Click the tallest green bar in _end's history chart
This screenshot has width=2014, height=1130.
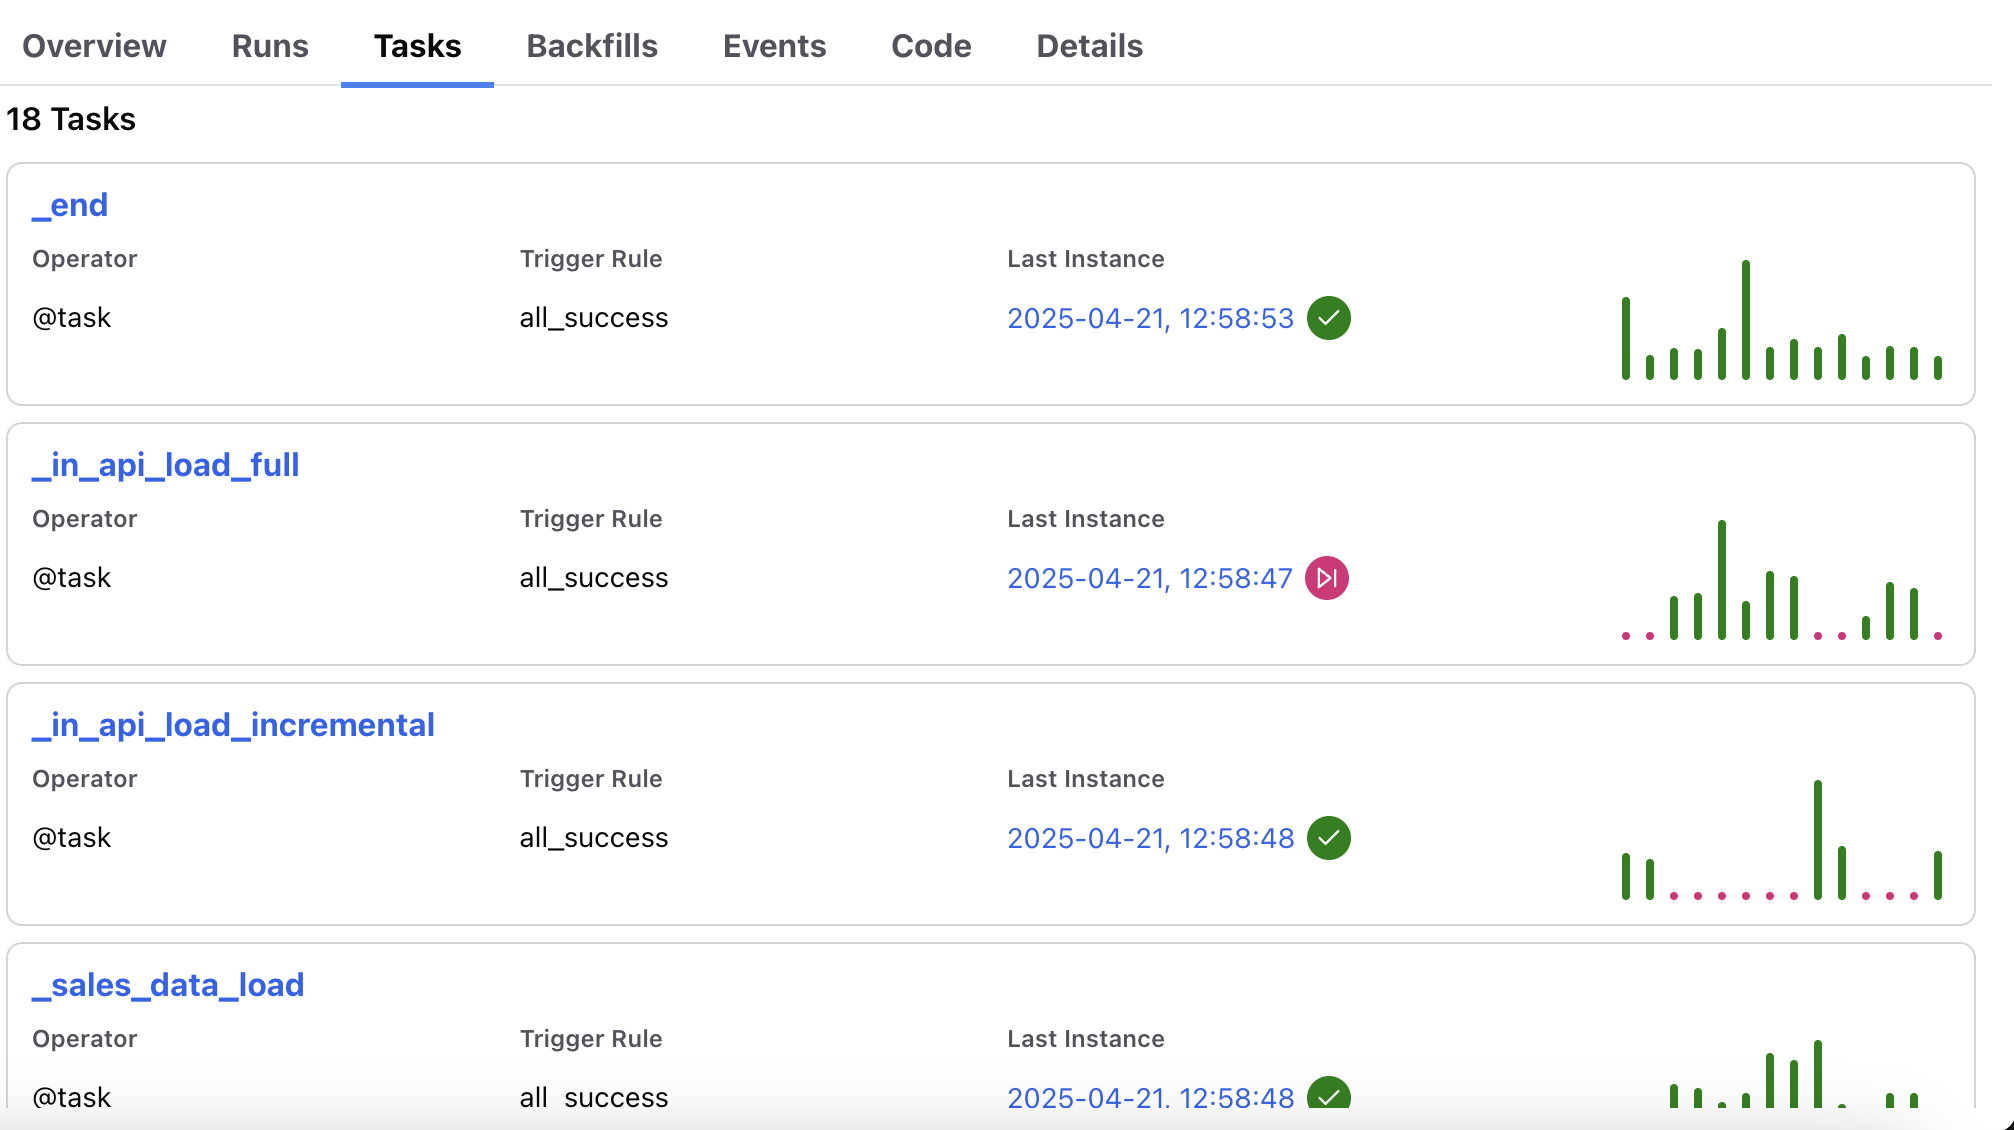point(1745,320)
